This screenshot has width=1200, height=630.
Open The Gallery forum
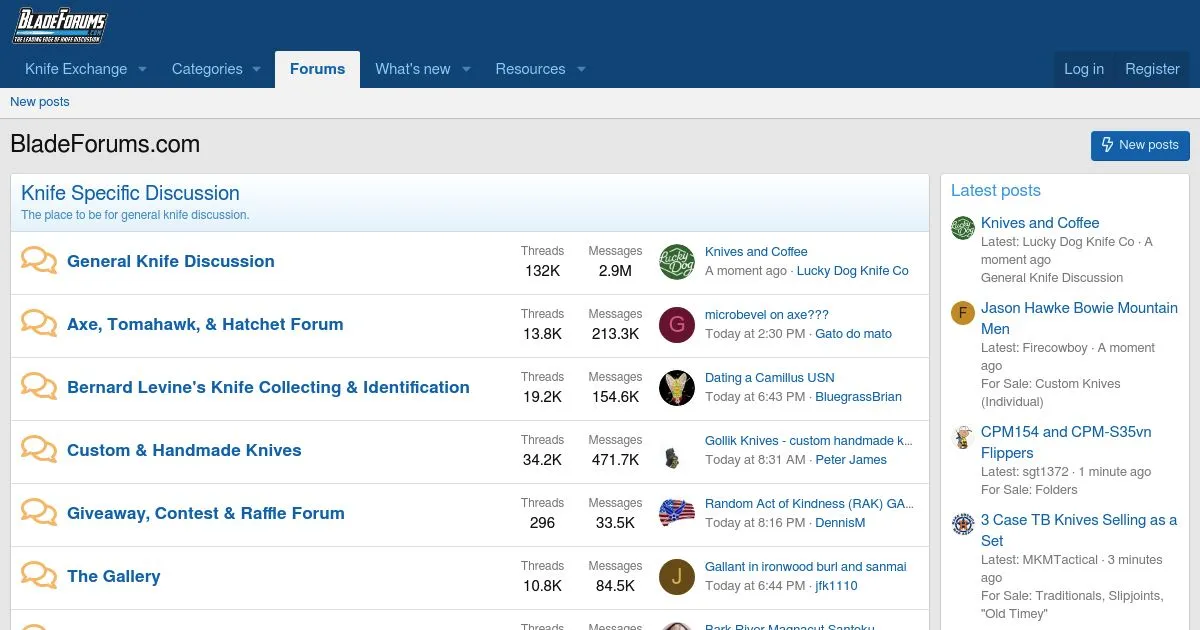(x=114, y=576)
